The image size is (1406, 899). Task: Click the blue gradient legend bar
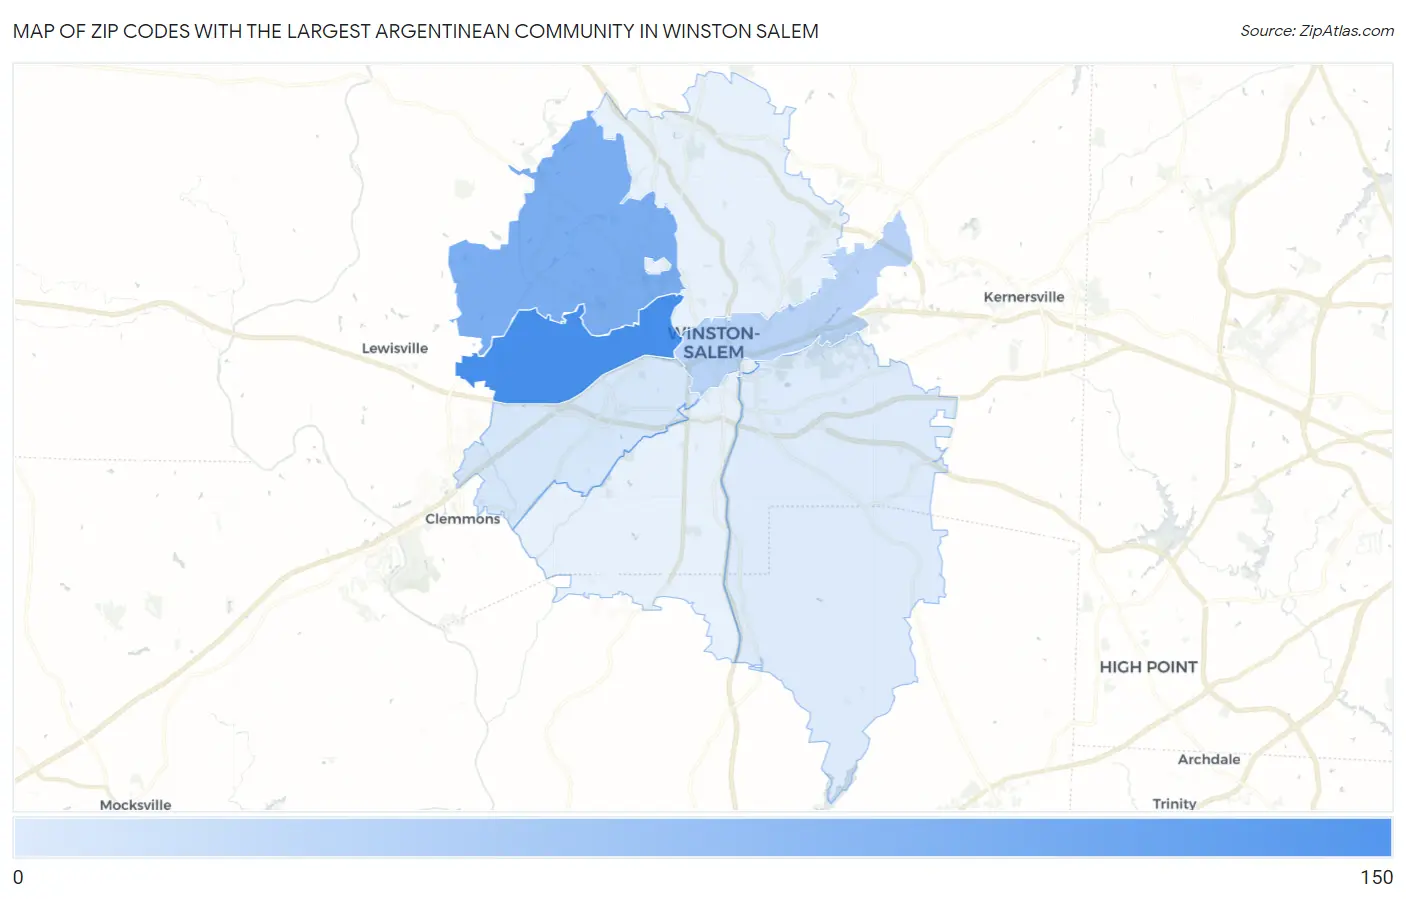coord(702,838)
